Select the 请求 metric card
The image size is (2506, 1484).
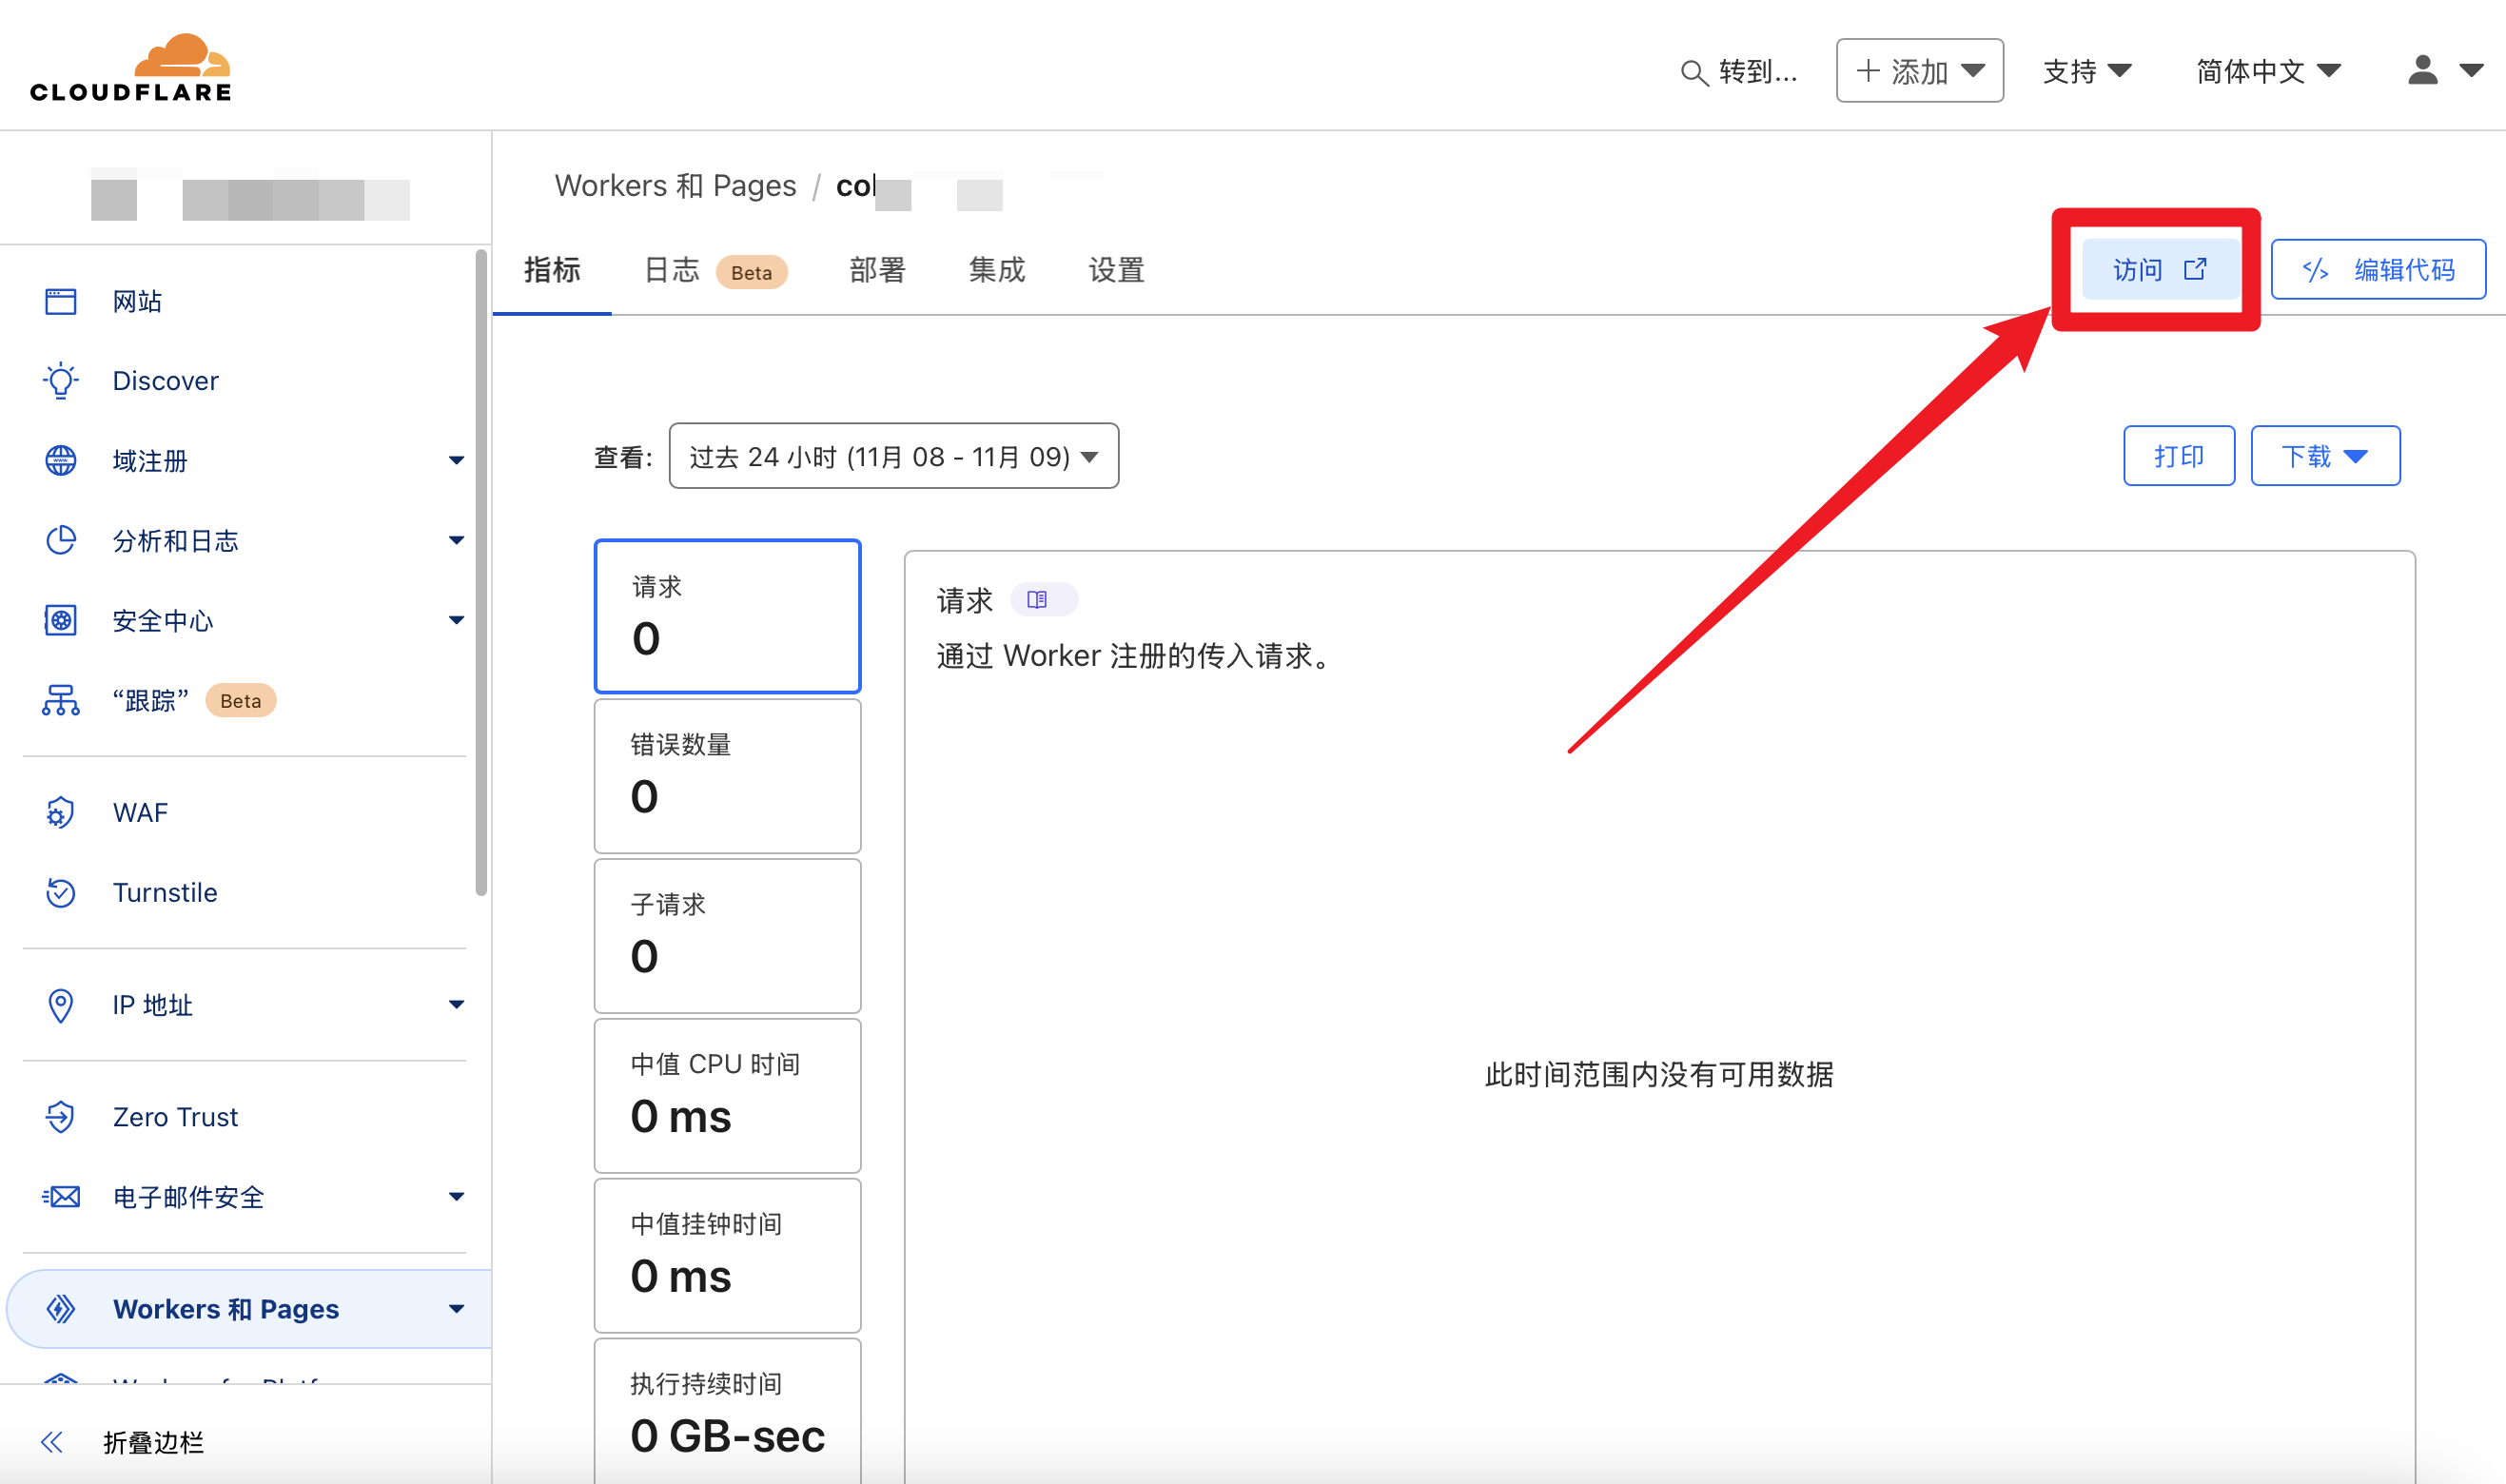tap(727, 616)
